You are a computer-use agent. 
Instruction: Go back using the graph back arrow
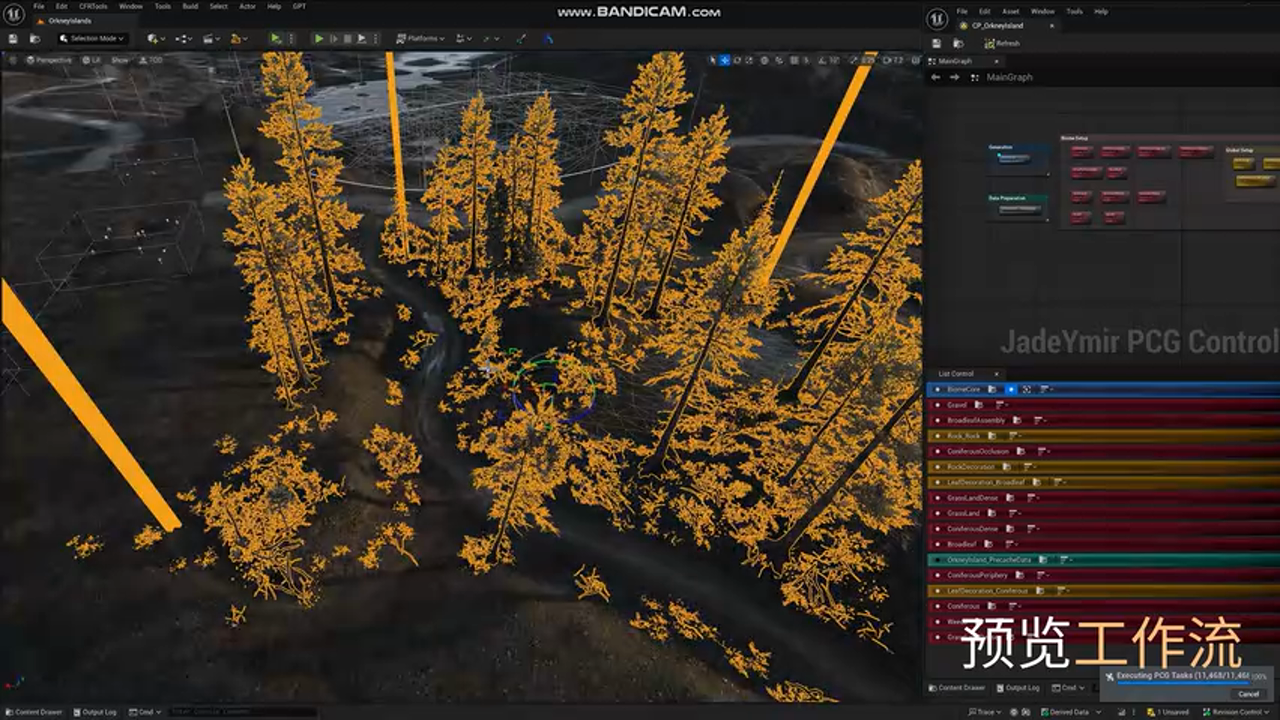[x=935, y=77]
